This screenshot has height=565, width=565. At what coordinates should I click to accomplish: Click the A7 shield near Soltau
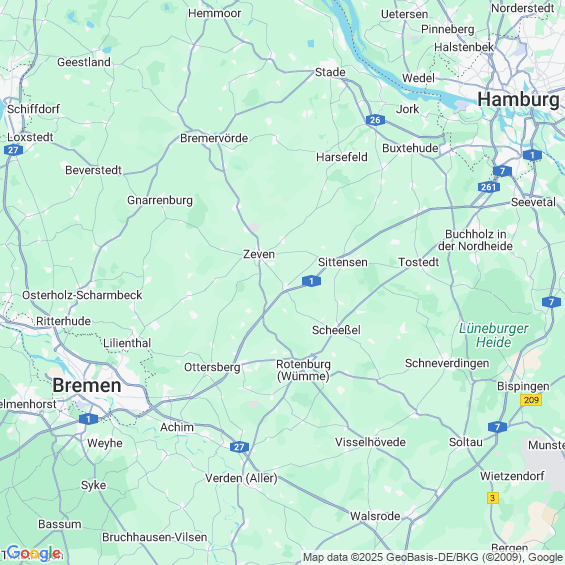(x=497, y=427)
